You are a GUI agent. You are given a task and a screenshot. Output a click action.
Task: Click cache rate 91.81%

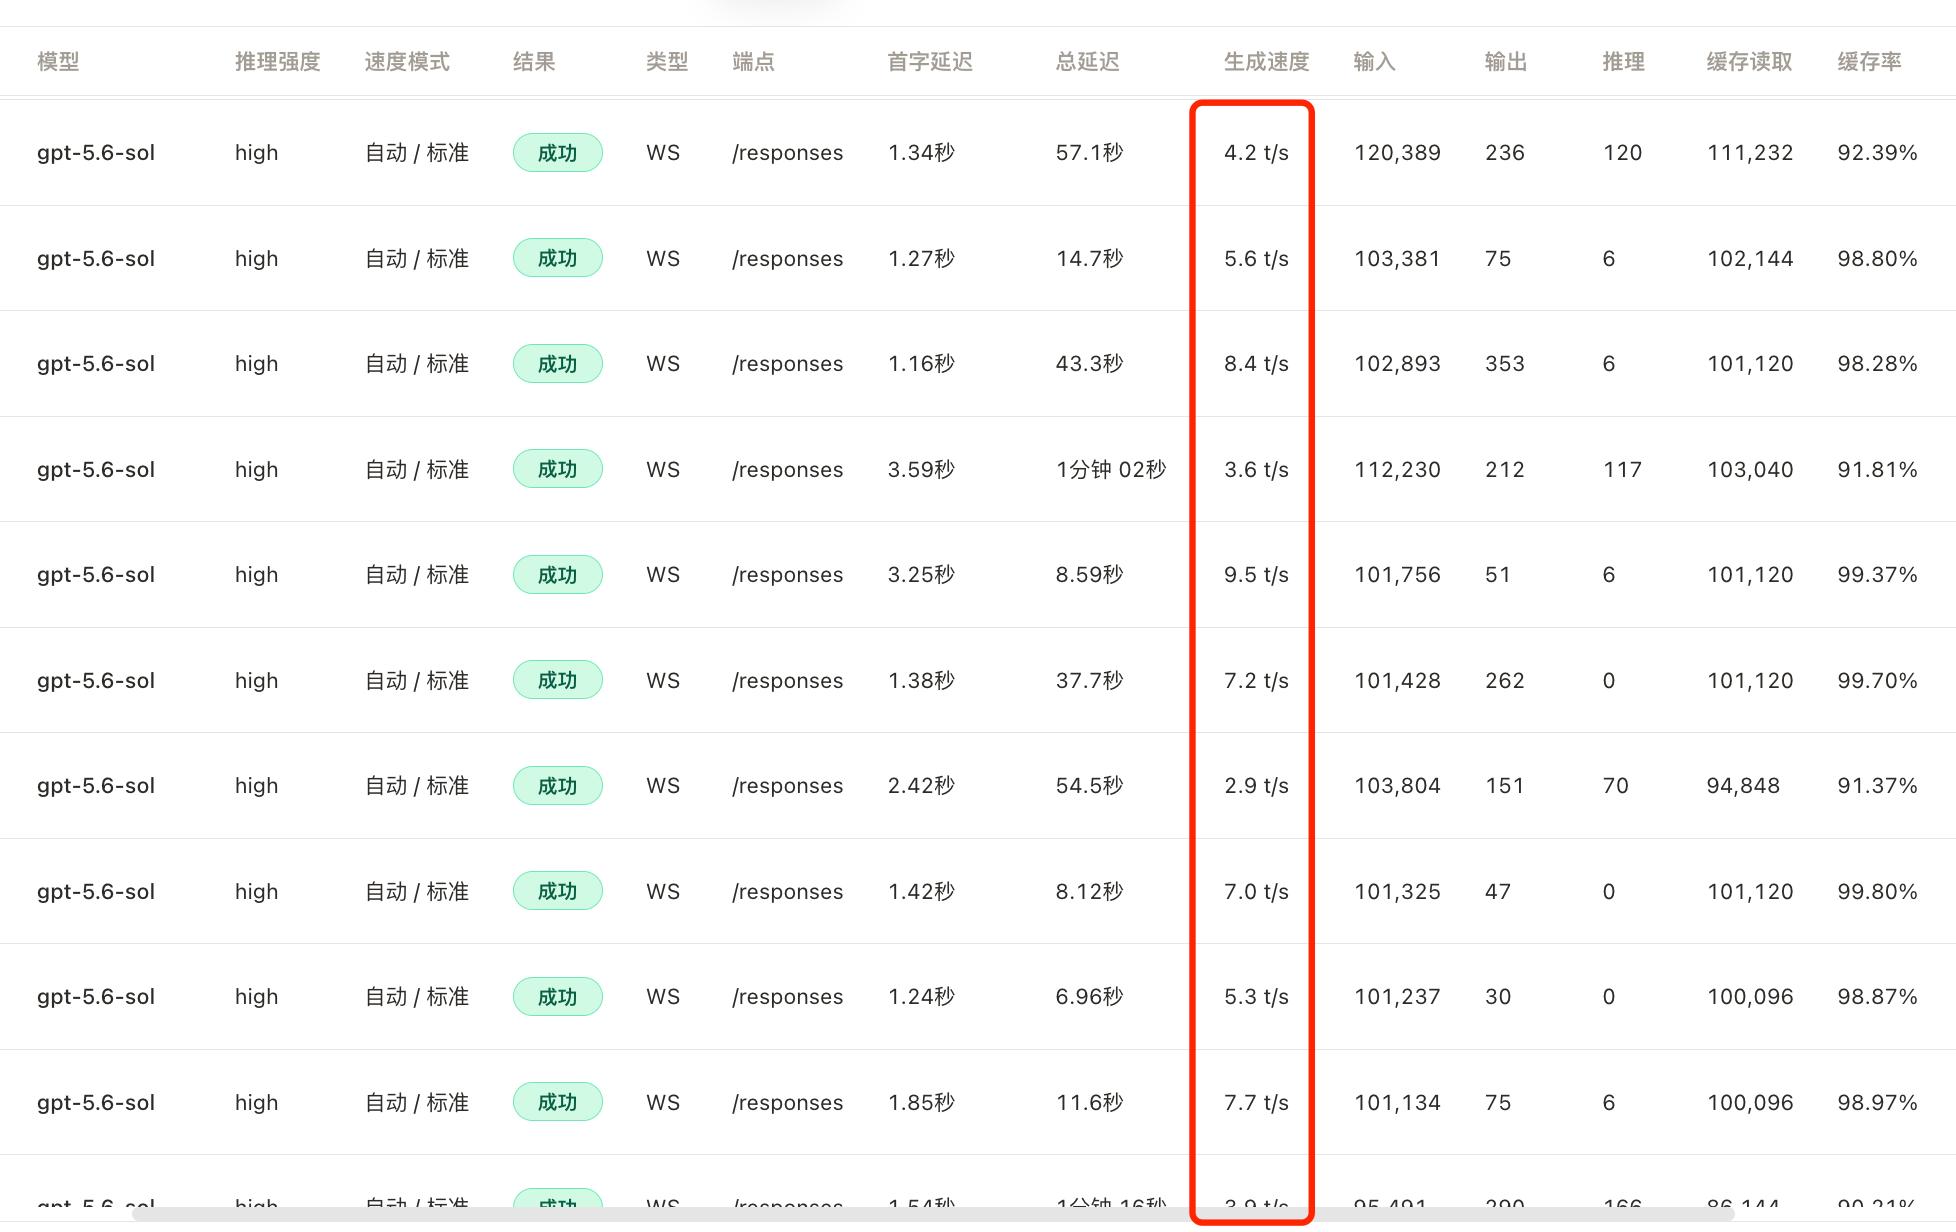pos(1878,470)
